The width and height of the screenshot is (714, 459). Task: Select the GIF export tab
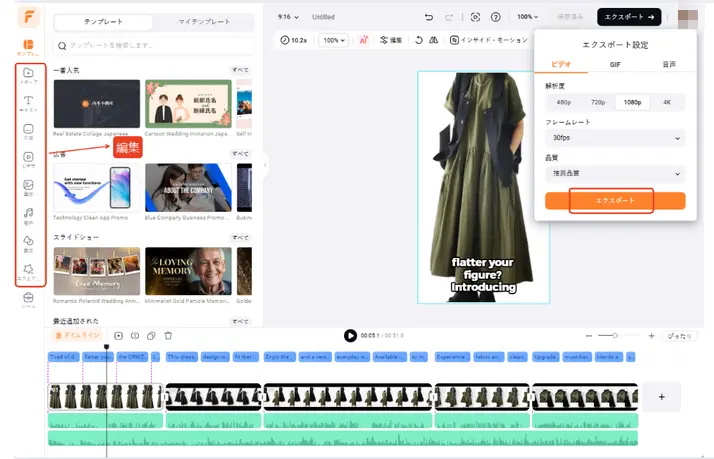coord(615,64)
